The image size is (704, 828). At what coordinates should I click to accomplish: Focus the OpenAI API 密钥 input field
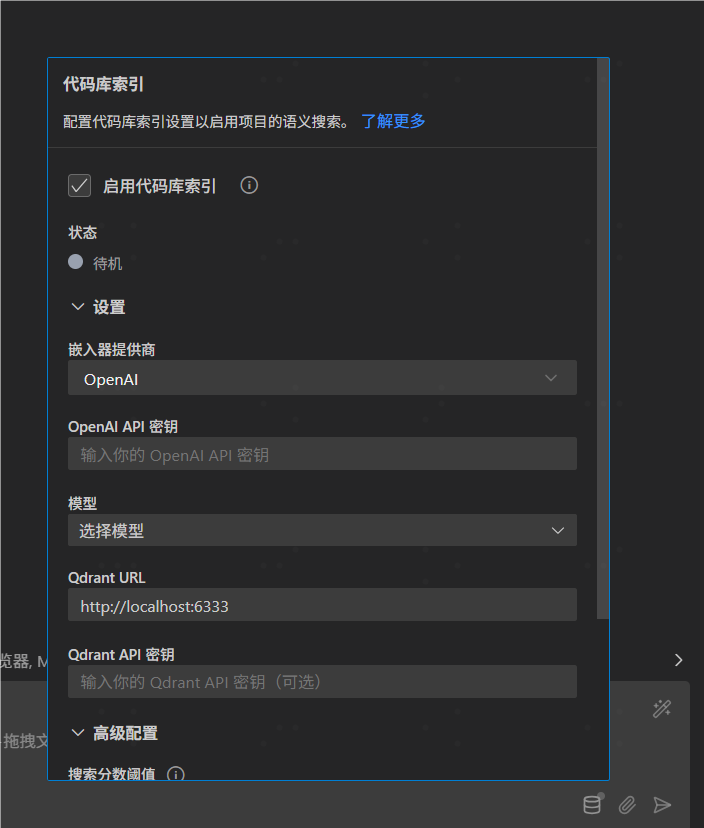(x=322, y=454)
